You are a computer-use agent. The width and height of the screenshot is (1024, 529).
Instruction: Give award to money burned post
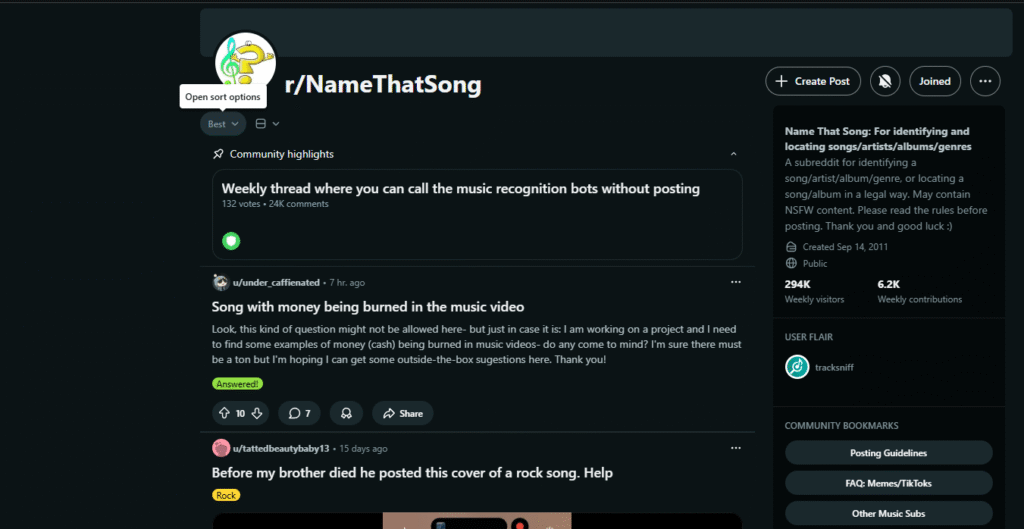(346, 413)
